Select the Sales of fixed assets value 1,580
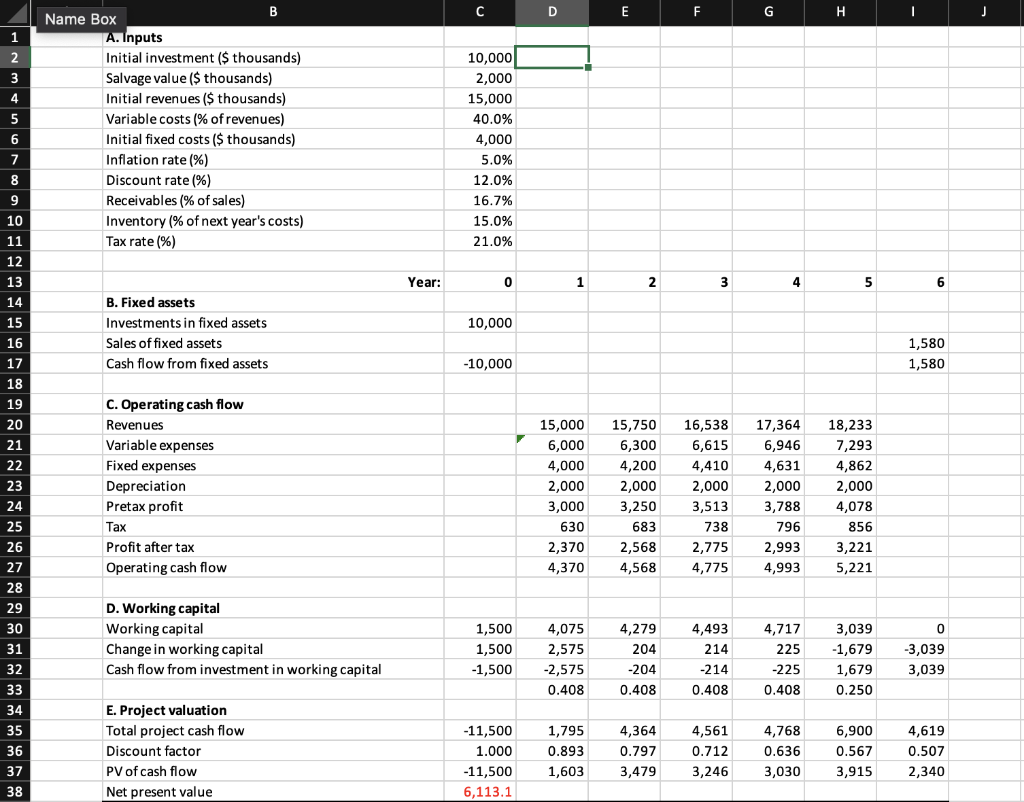This screenshot has height=802, width=1024. (912, 343)
